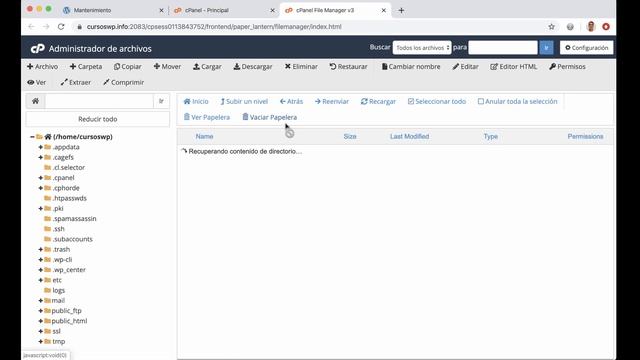Image resolution: width=640 pixels, height=360 pixels.
Task: Click Recargar to reload listing
Action: pyautogui.click(x=378, y=102)
